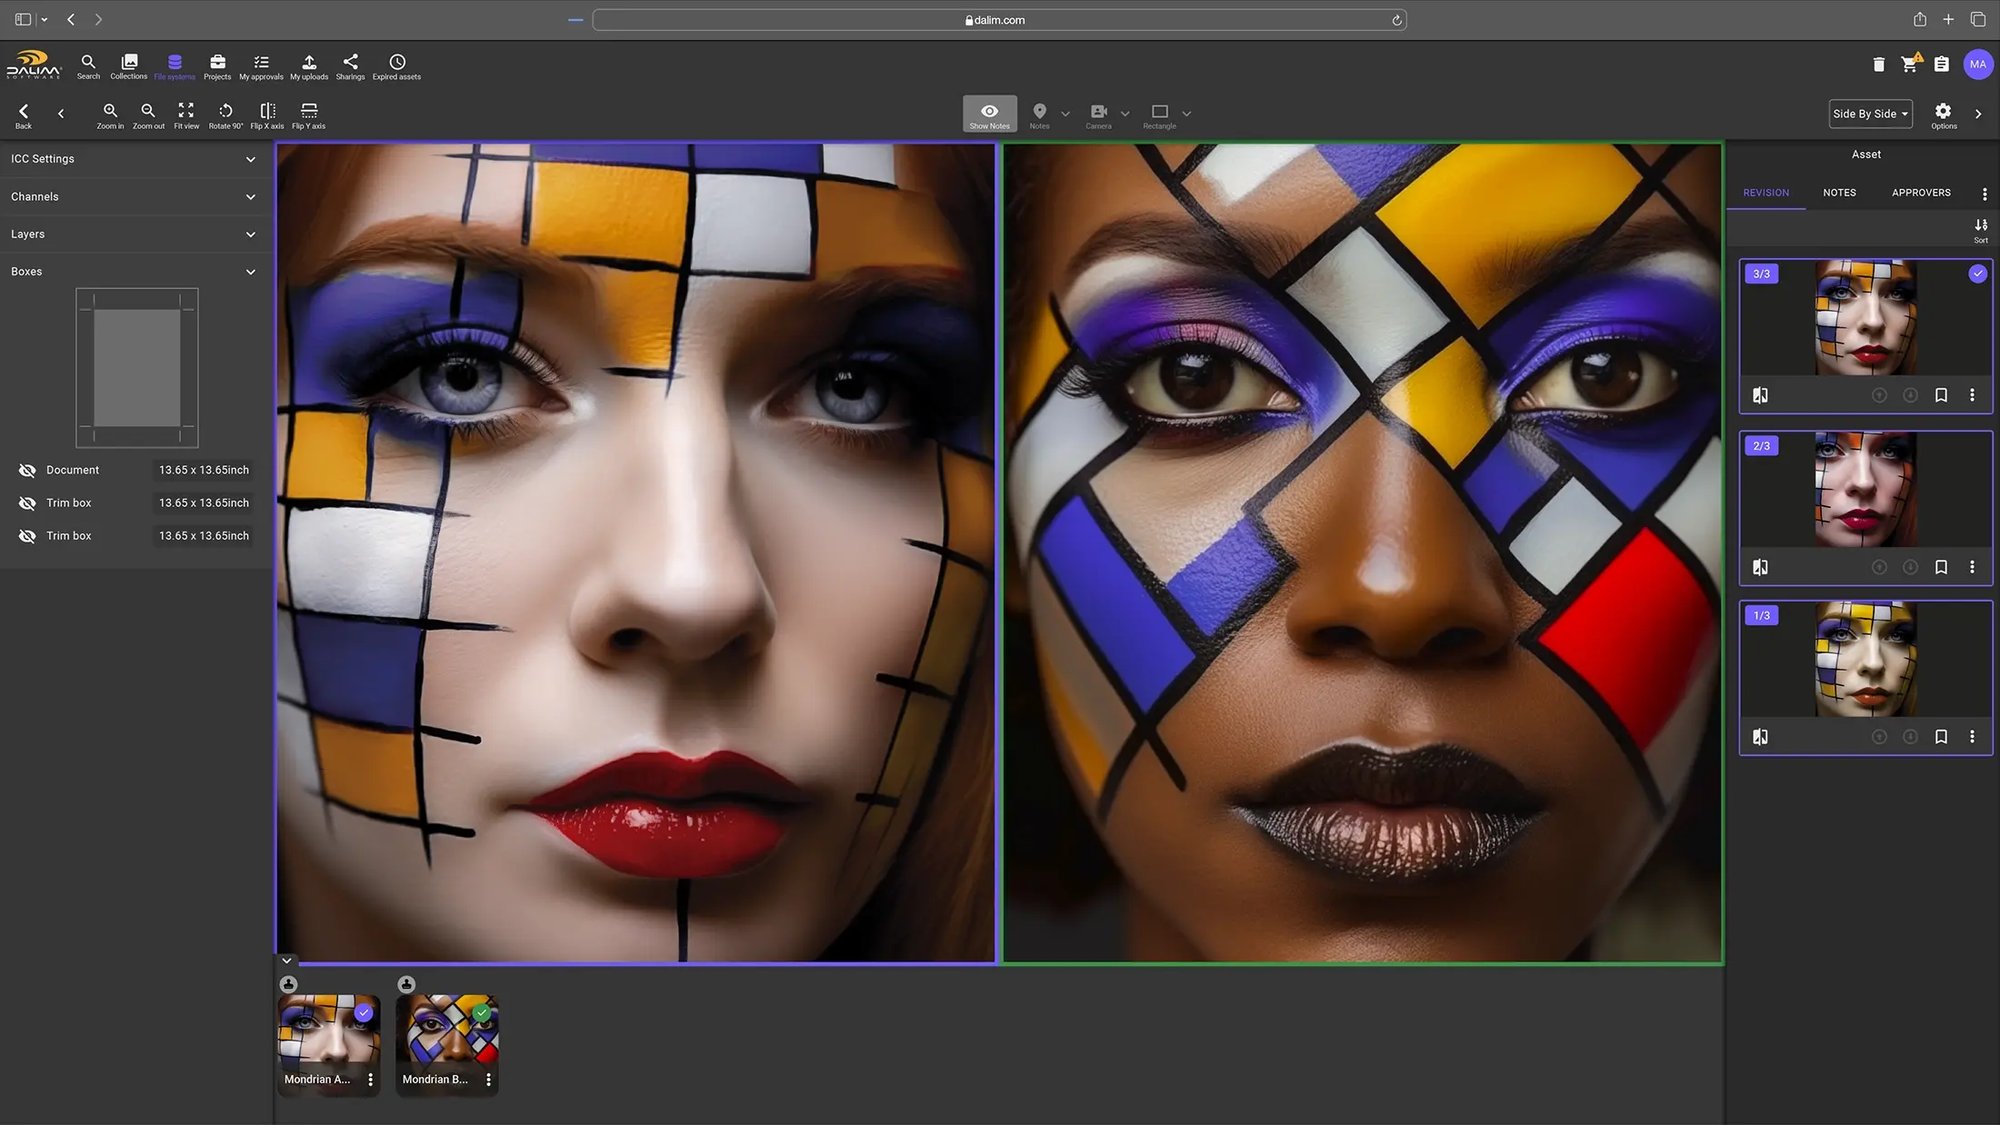Open the Options gear button
The width and height of the screenshot is (2000, 1125).
1943,113
